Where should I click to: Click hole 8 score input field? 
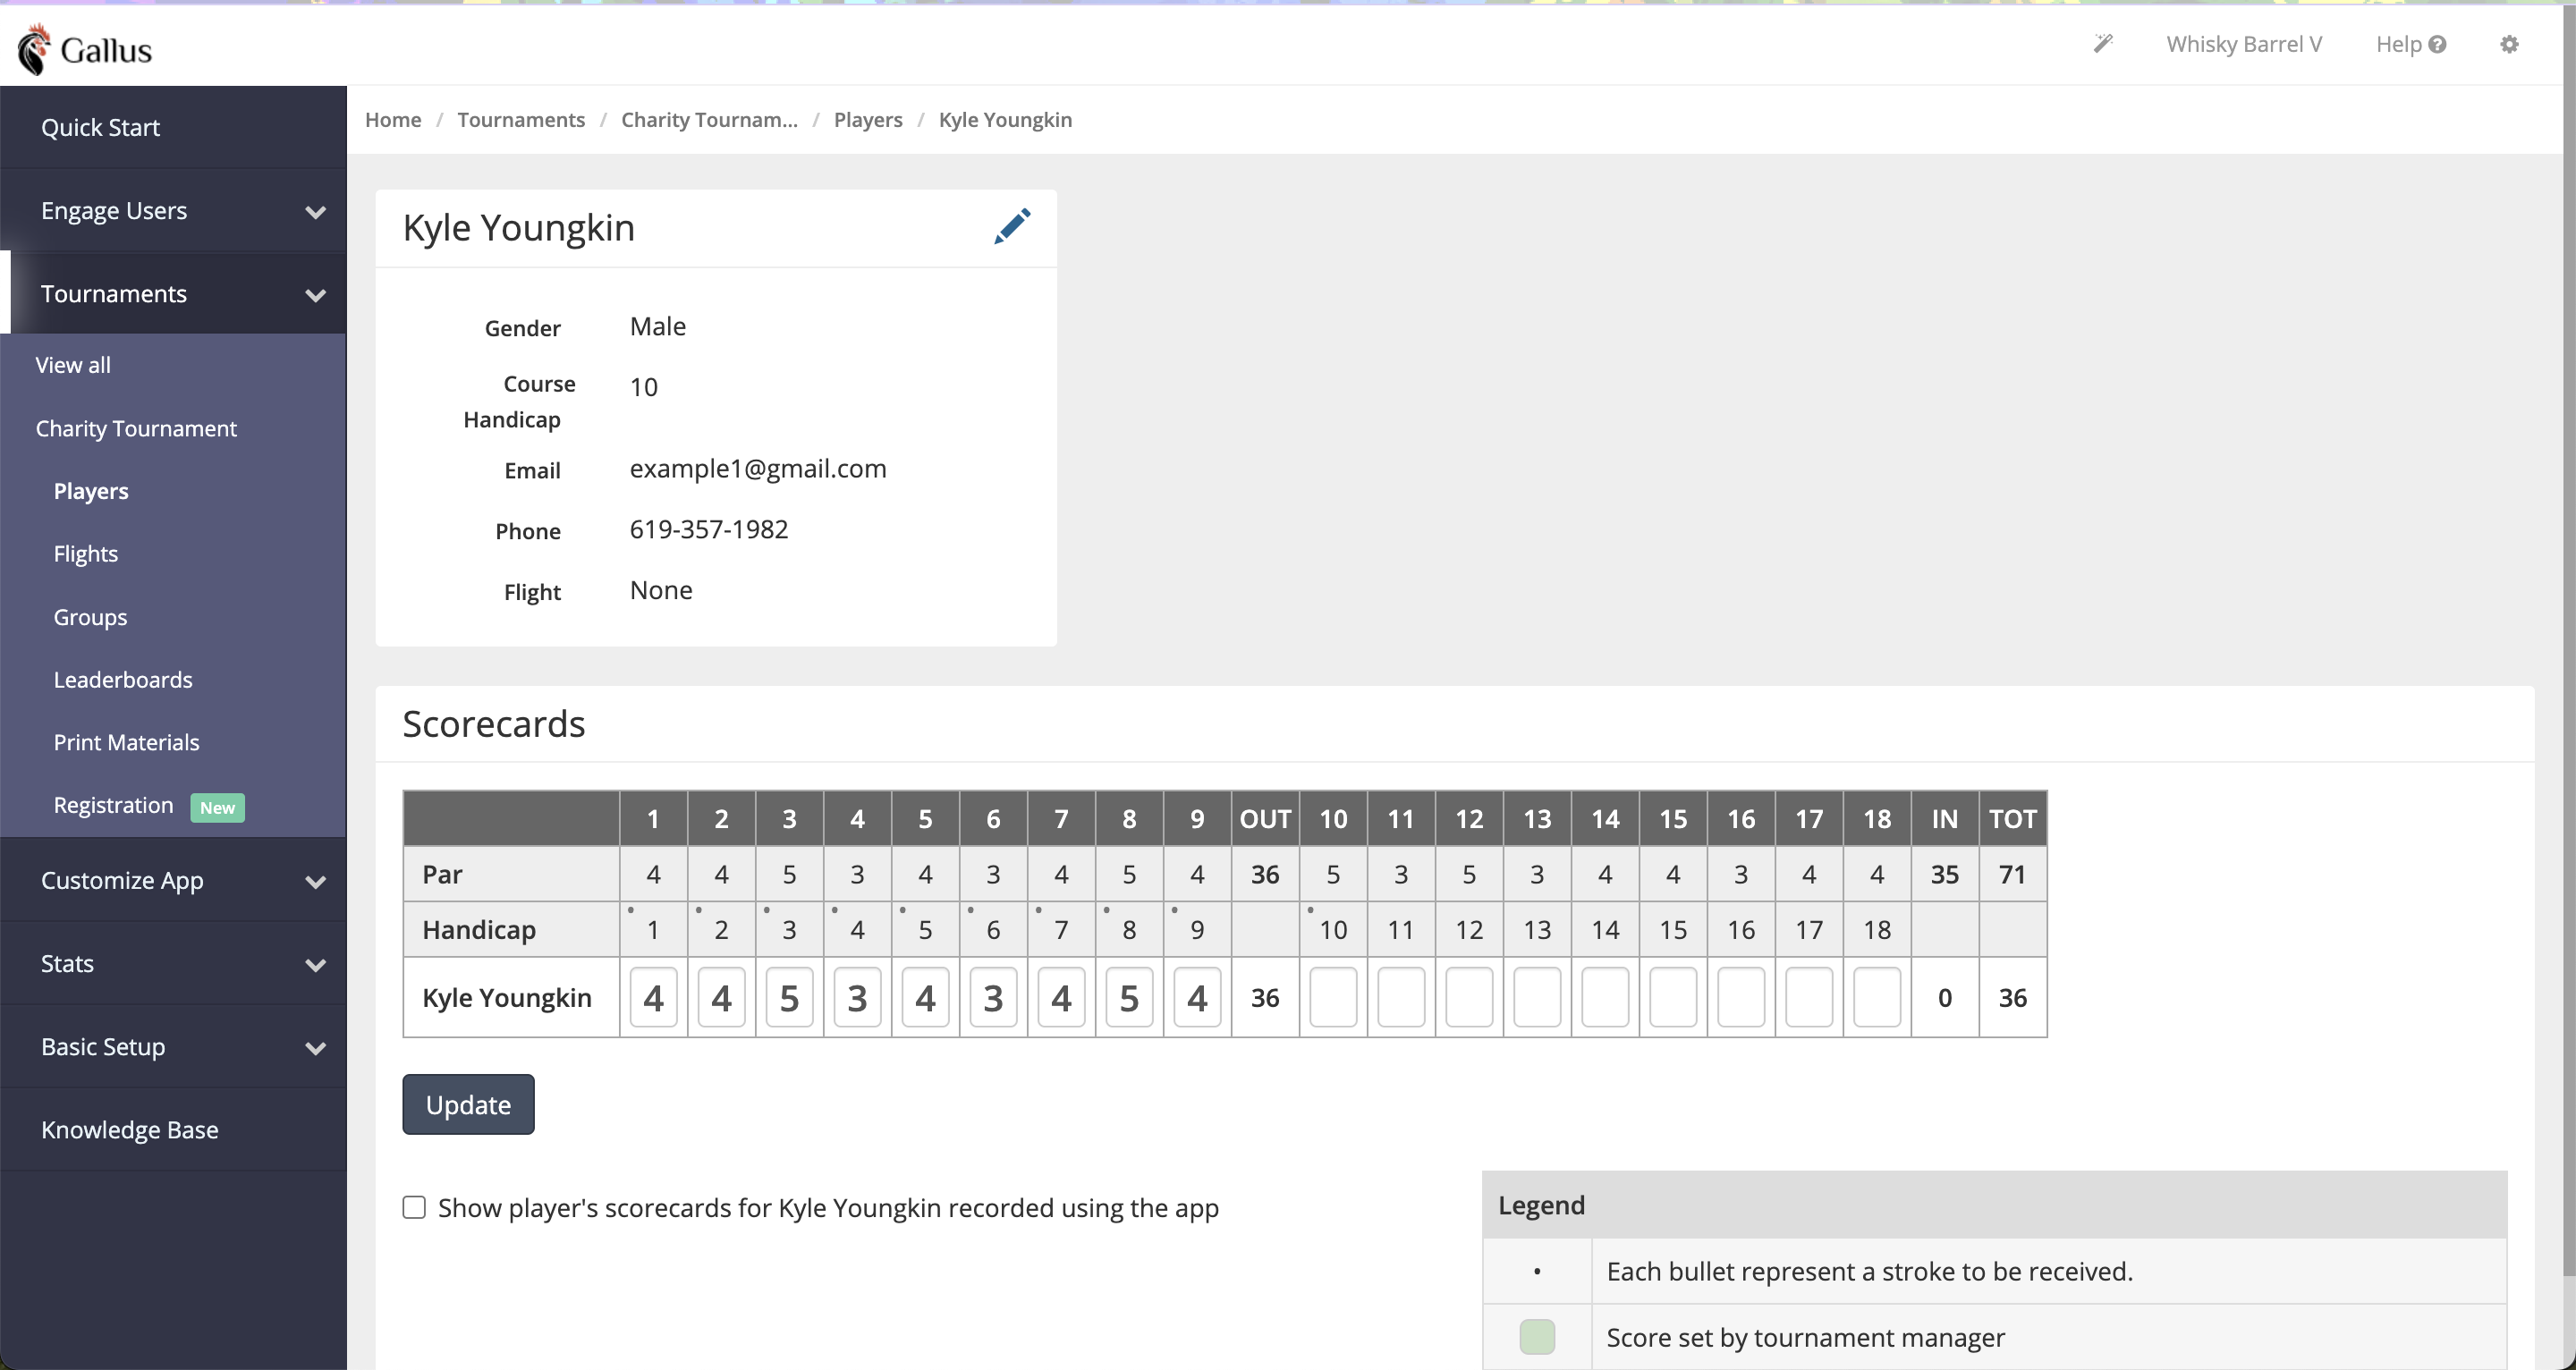(1129, 997)
